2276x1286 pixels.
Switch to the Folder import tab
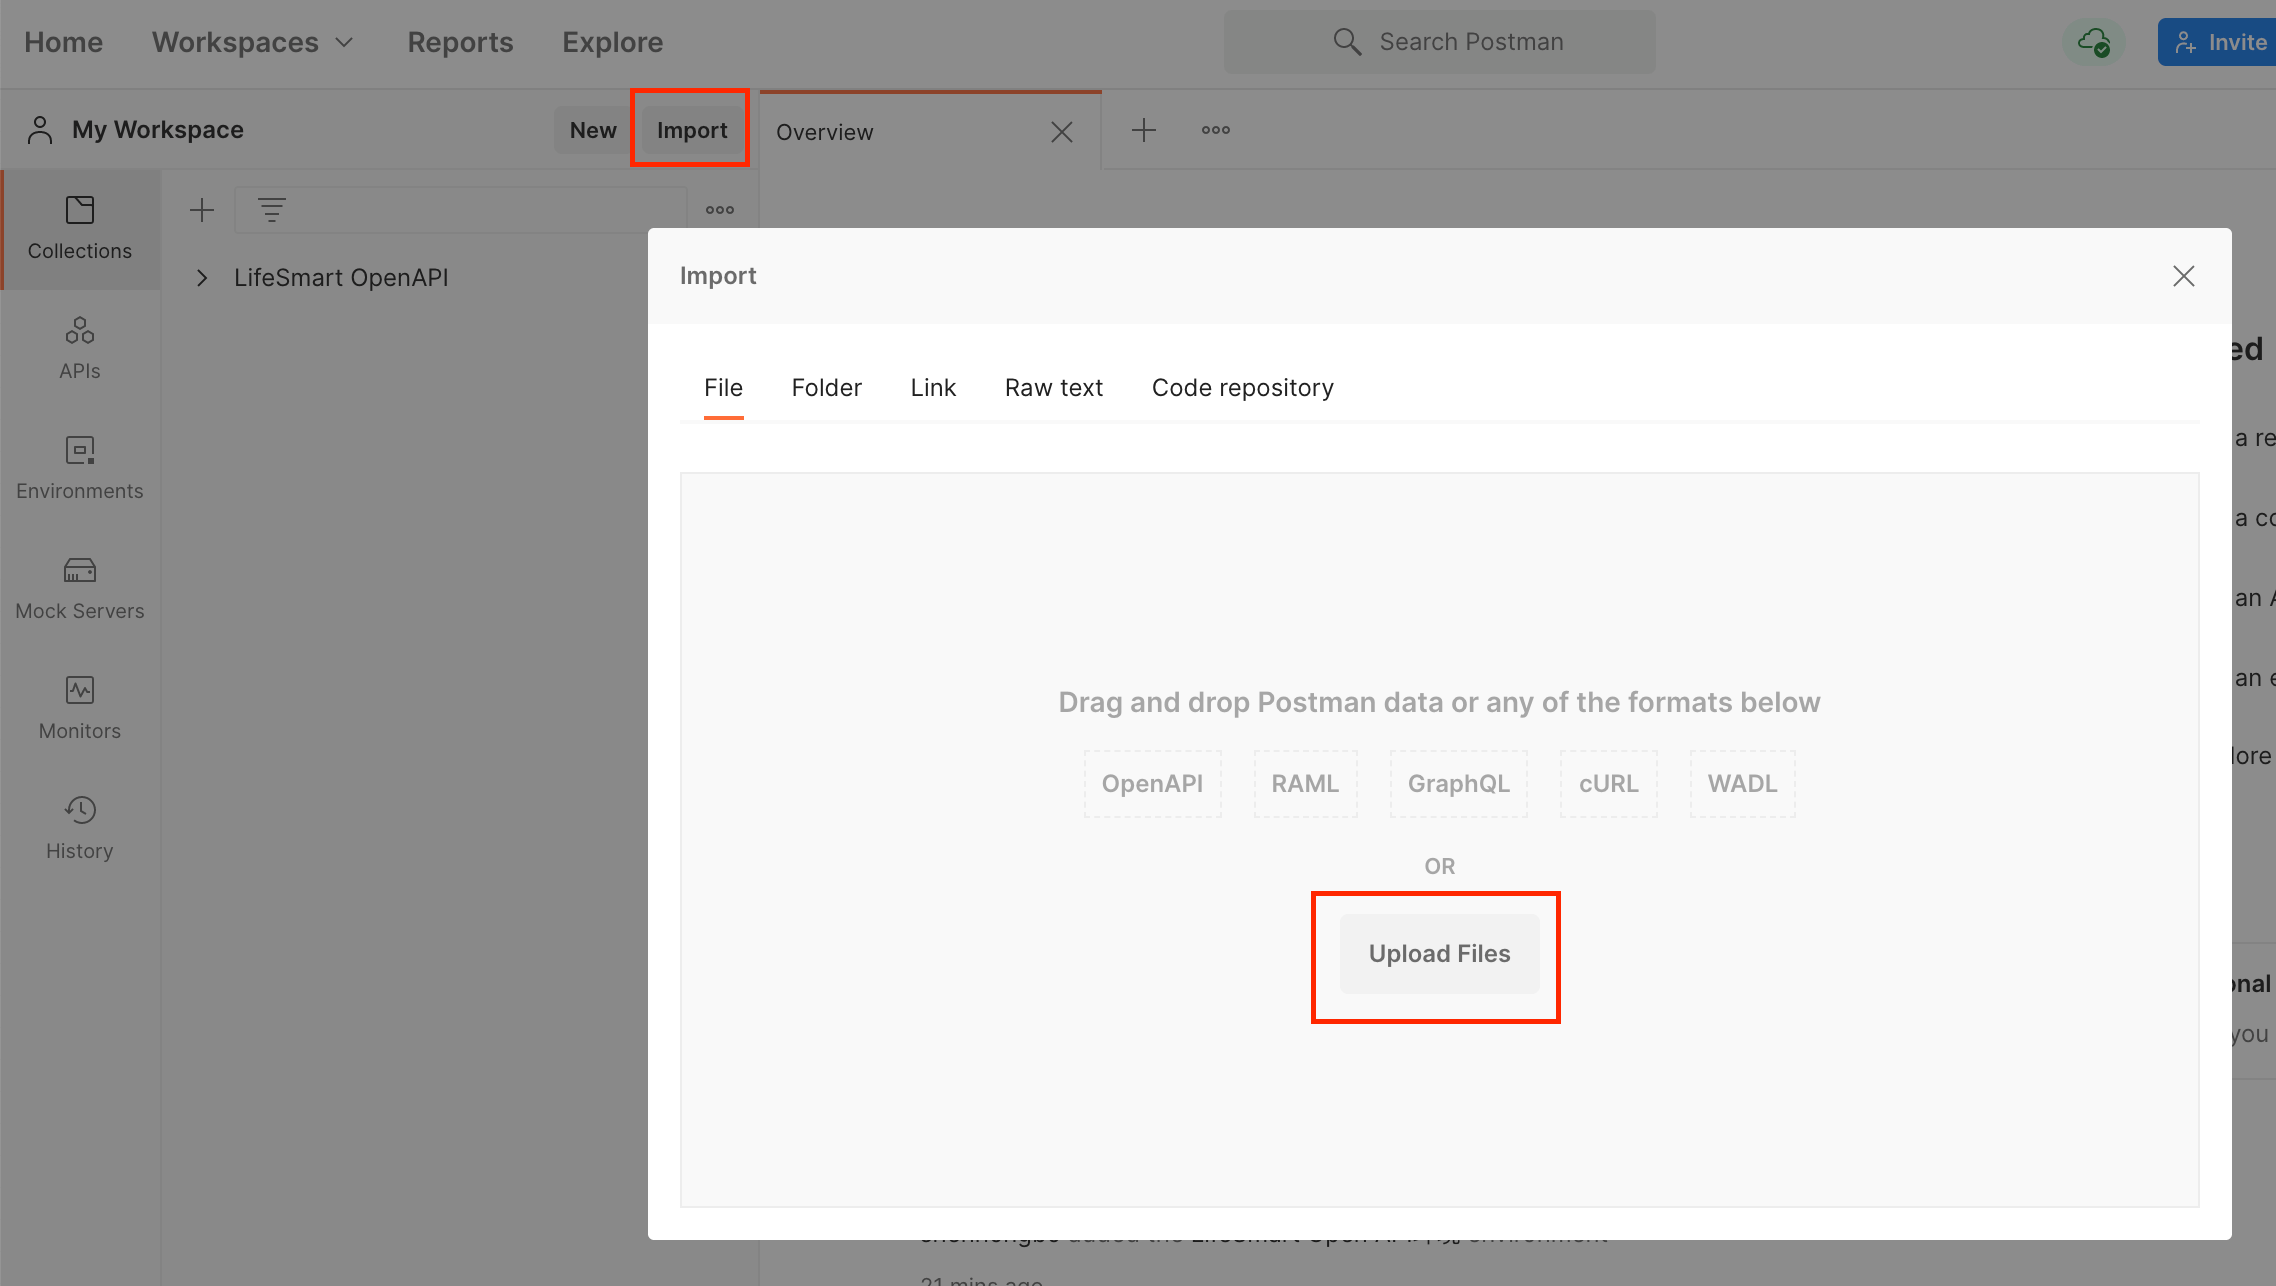click(x=827, y=388)
